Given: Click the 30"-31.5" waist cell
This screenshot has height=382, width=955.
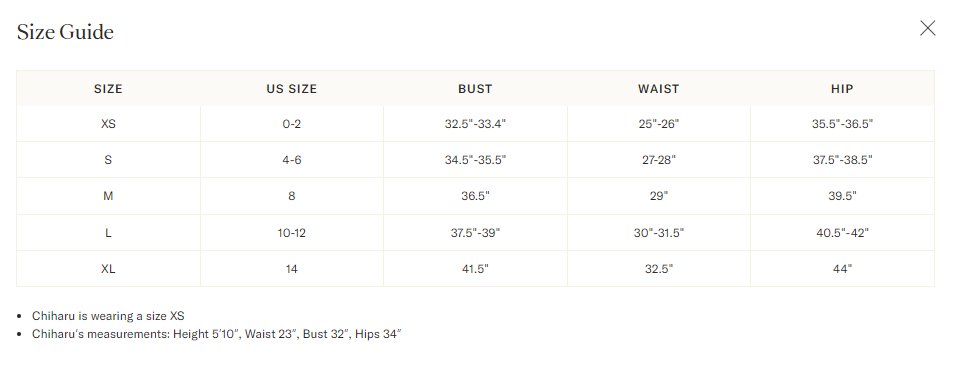Looking at the screenshot, I should coord(658,233).
